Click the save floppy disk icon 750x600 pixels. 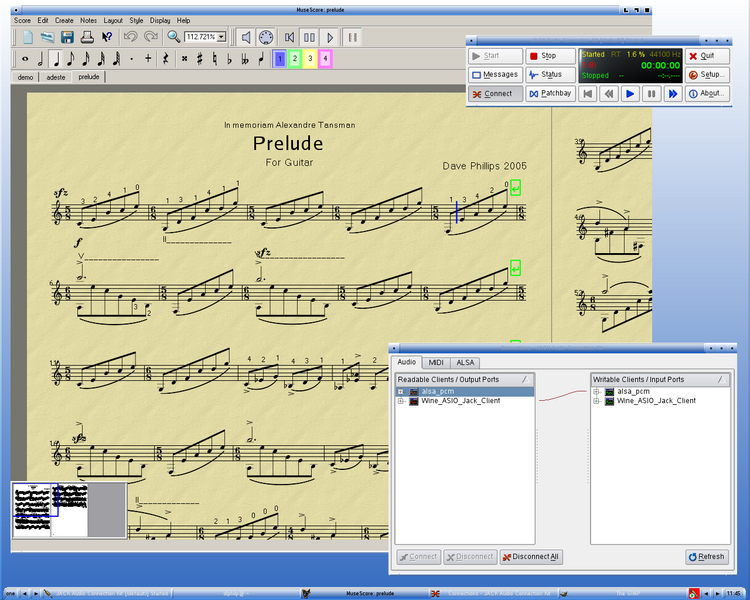(x=67, y=37)
